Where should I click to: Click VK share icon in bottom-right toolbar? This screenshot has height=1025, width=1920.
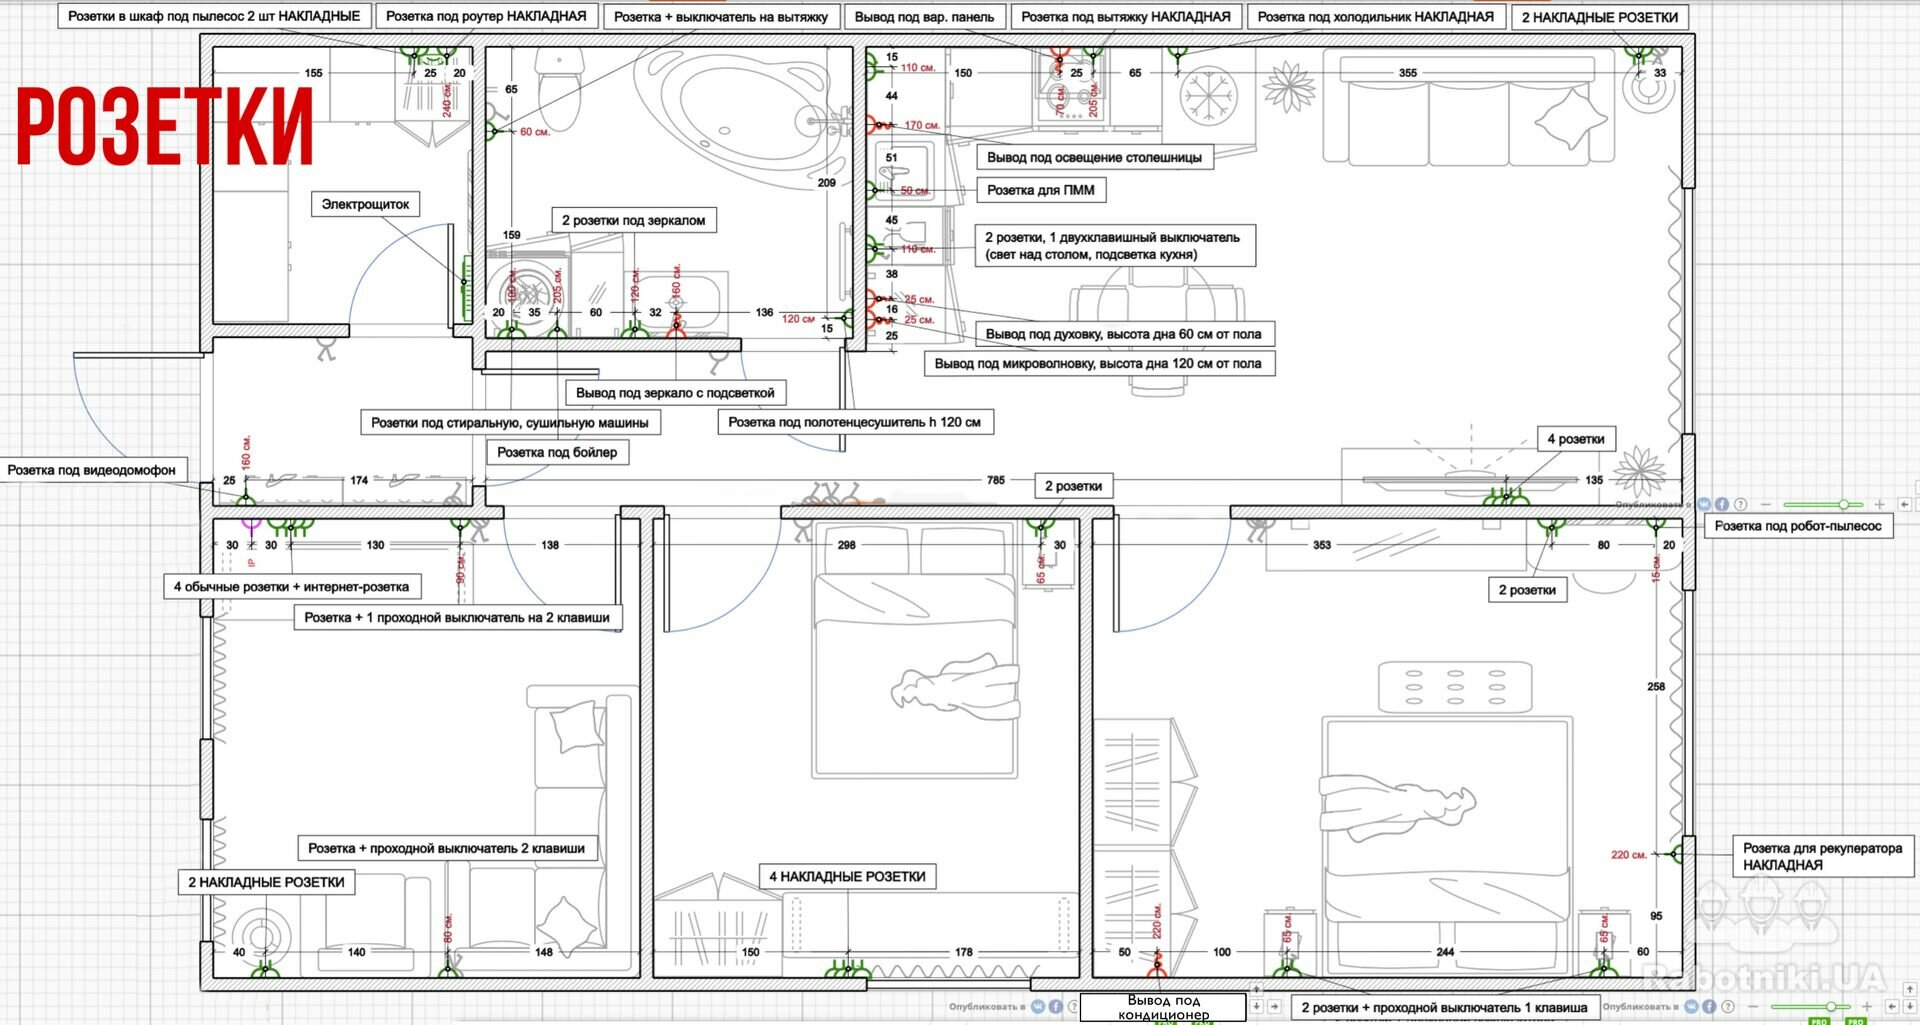pos(1691,1006)
